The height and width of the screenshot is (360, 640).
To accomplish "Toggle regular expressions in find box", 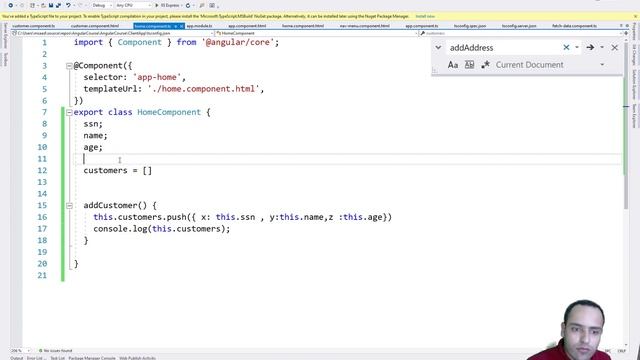I will tap(485, 65).
